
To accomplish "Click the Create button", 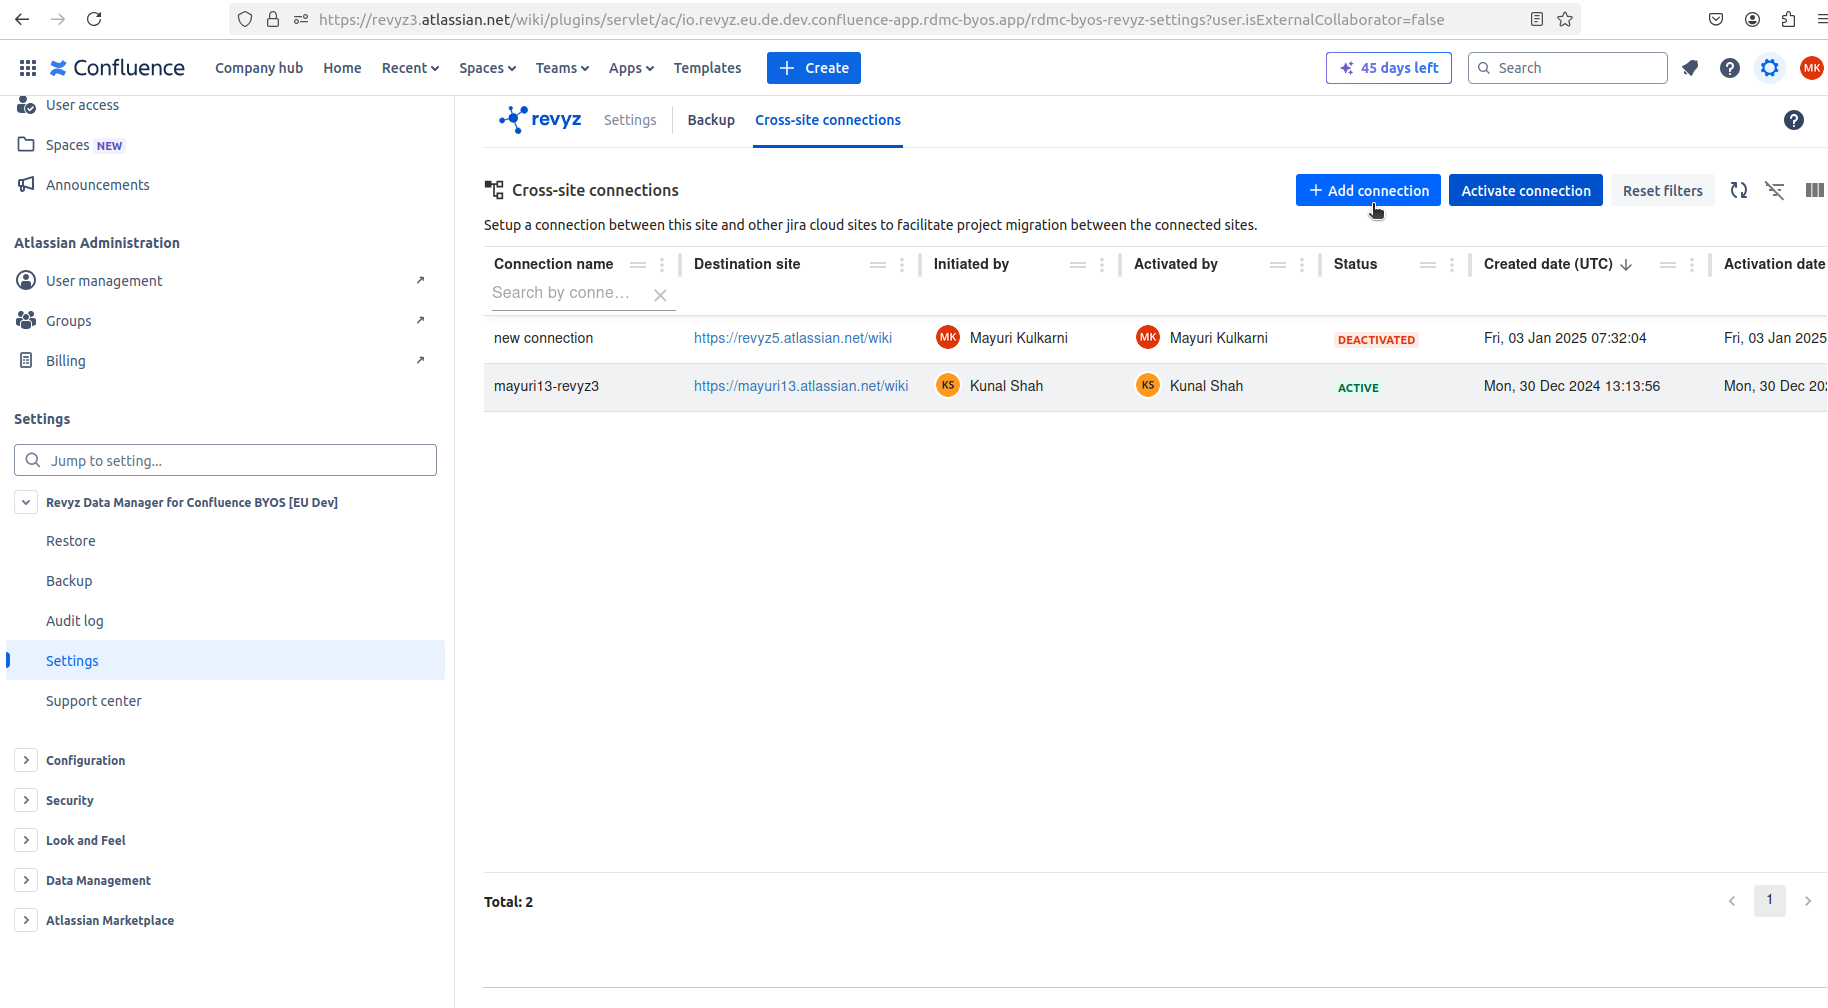I will pyautogui.click(x=814, y=68).
